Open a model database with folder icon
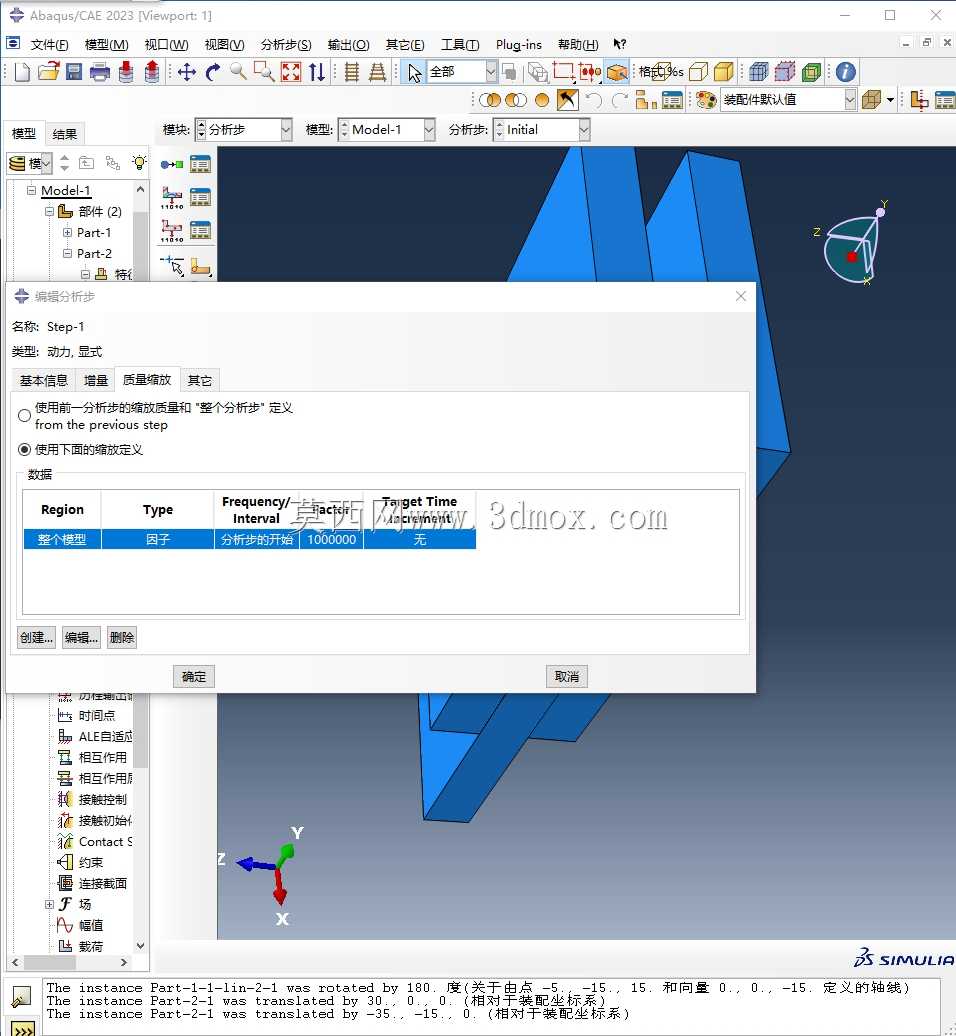This screenshot has height=1036, width=956. coord(48,72)
